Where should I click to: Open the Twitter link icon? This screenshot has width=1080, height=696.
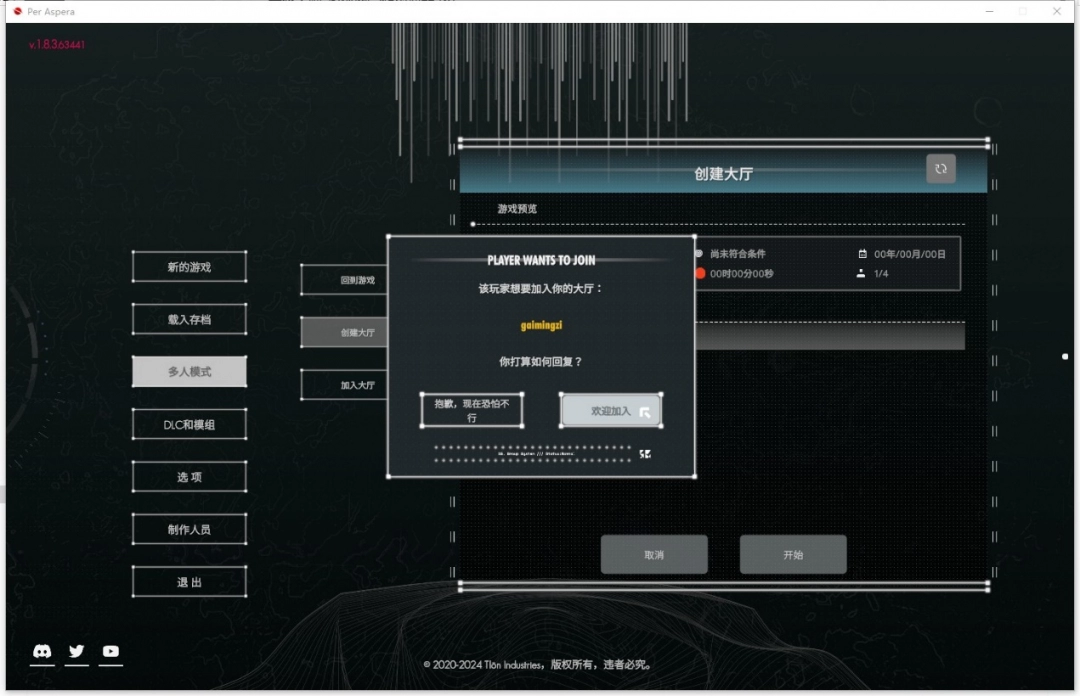click(x=77, y=651)
